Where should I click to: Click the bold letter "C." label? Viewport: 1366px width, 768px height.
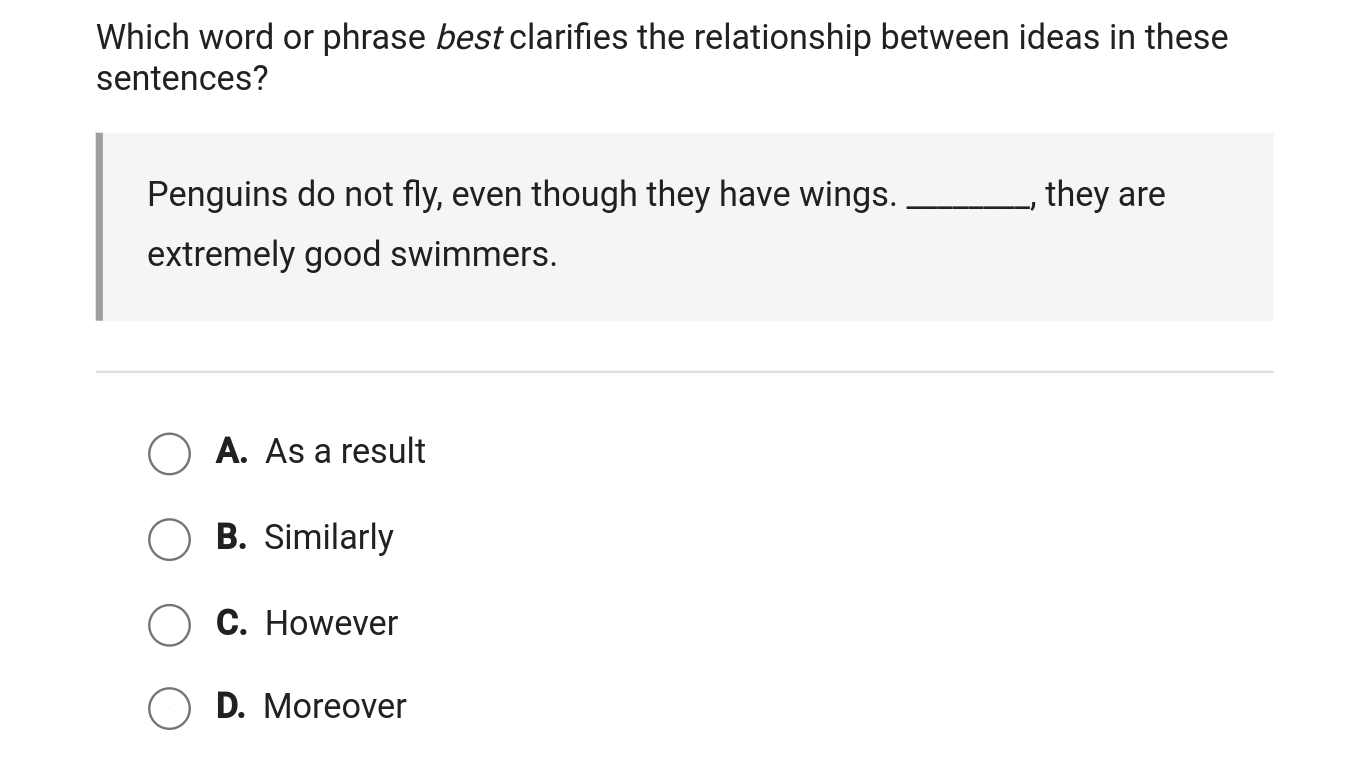[x=231, y=624]
